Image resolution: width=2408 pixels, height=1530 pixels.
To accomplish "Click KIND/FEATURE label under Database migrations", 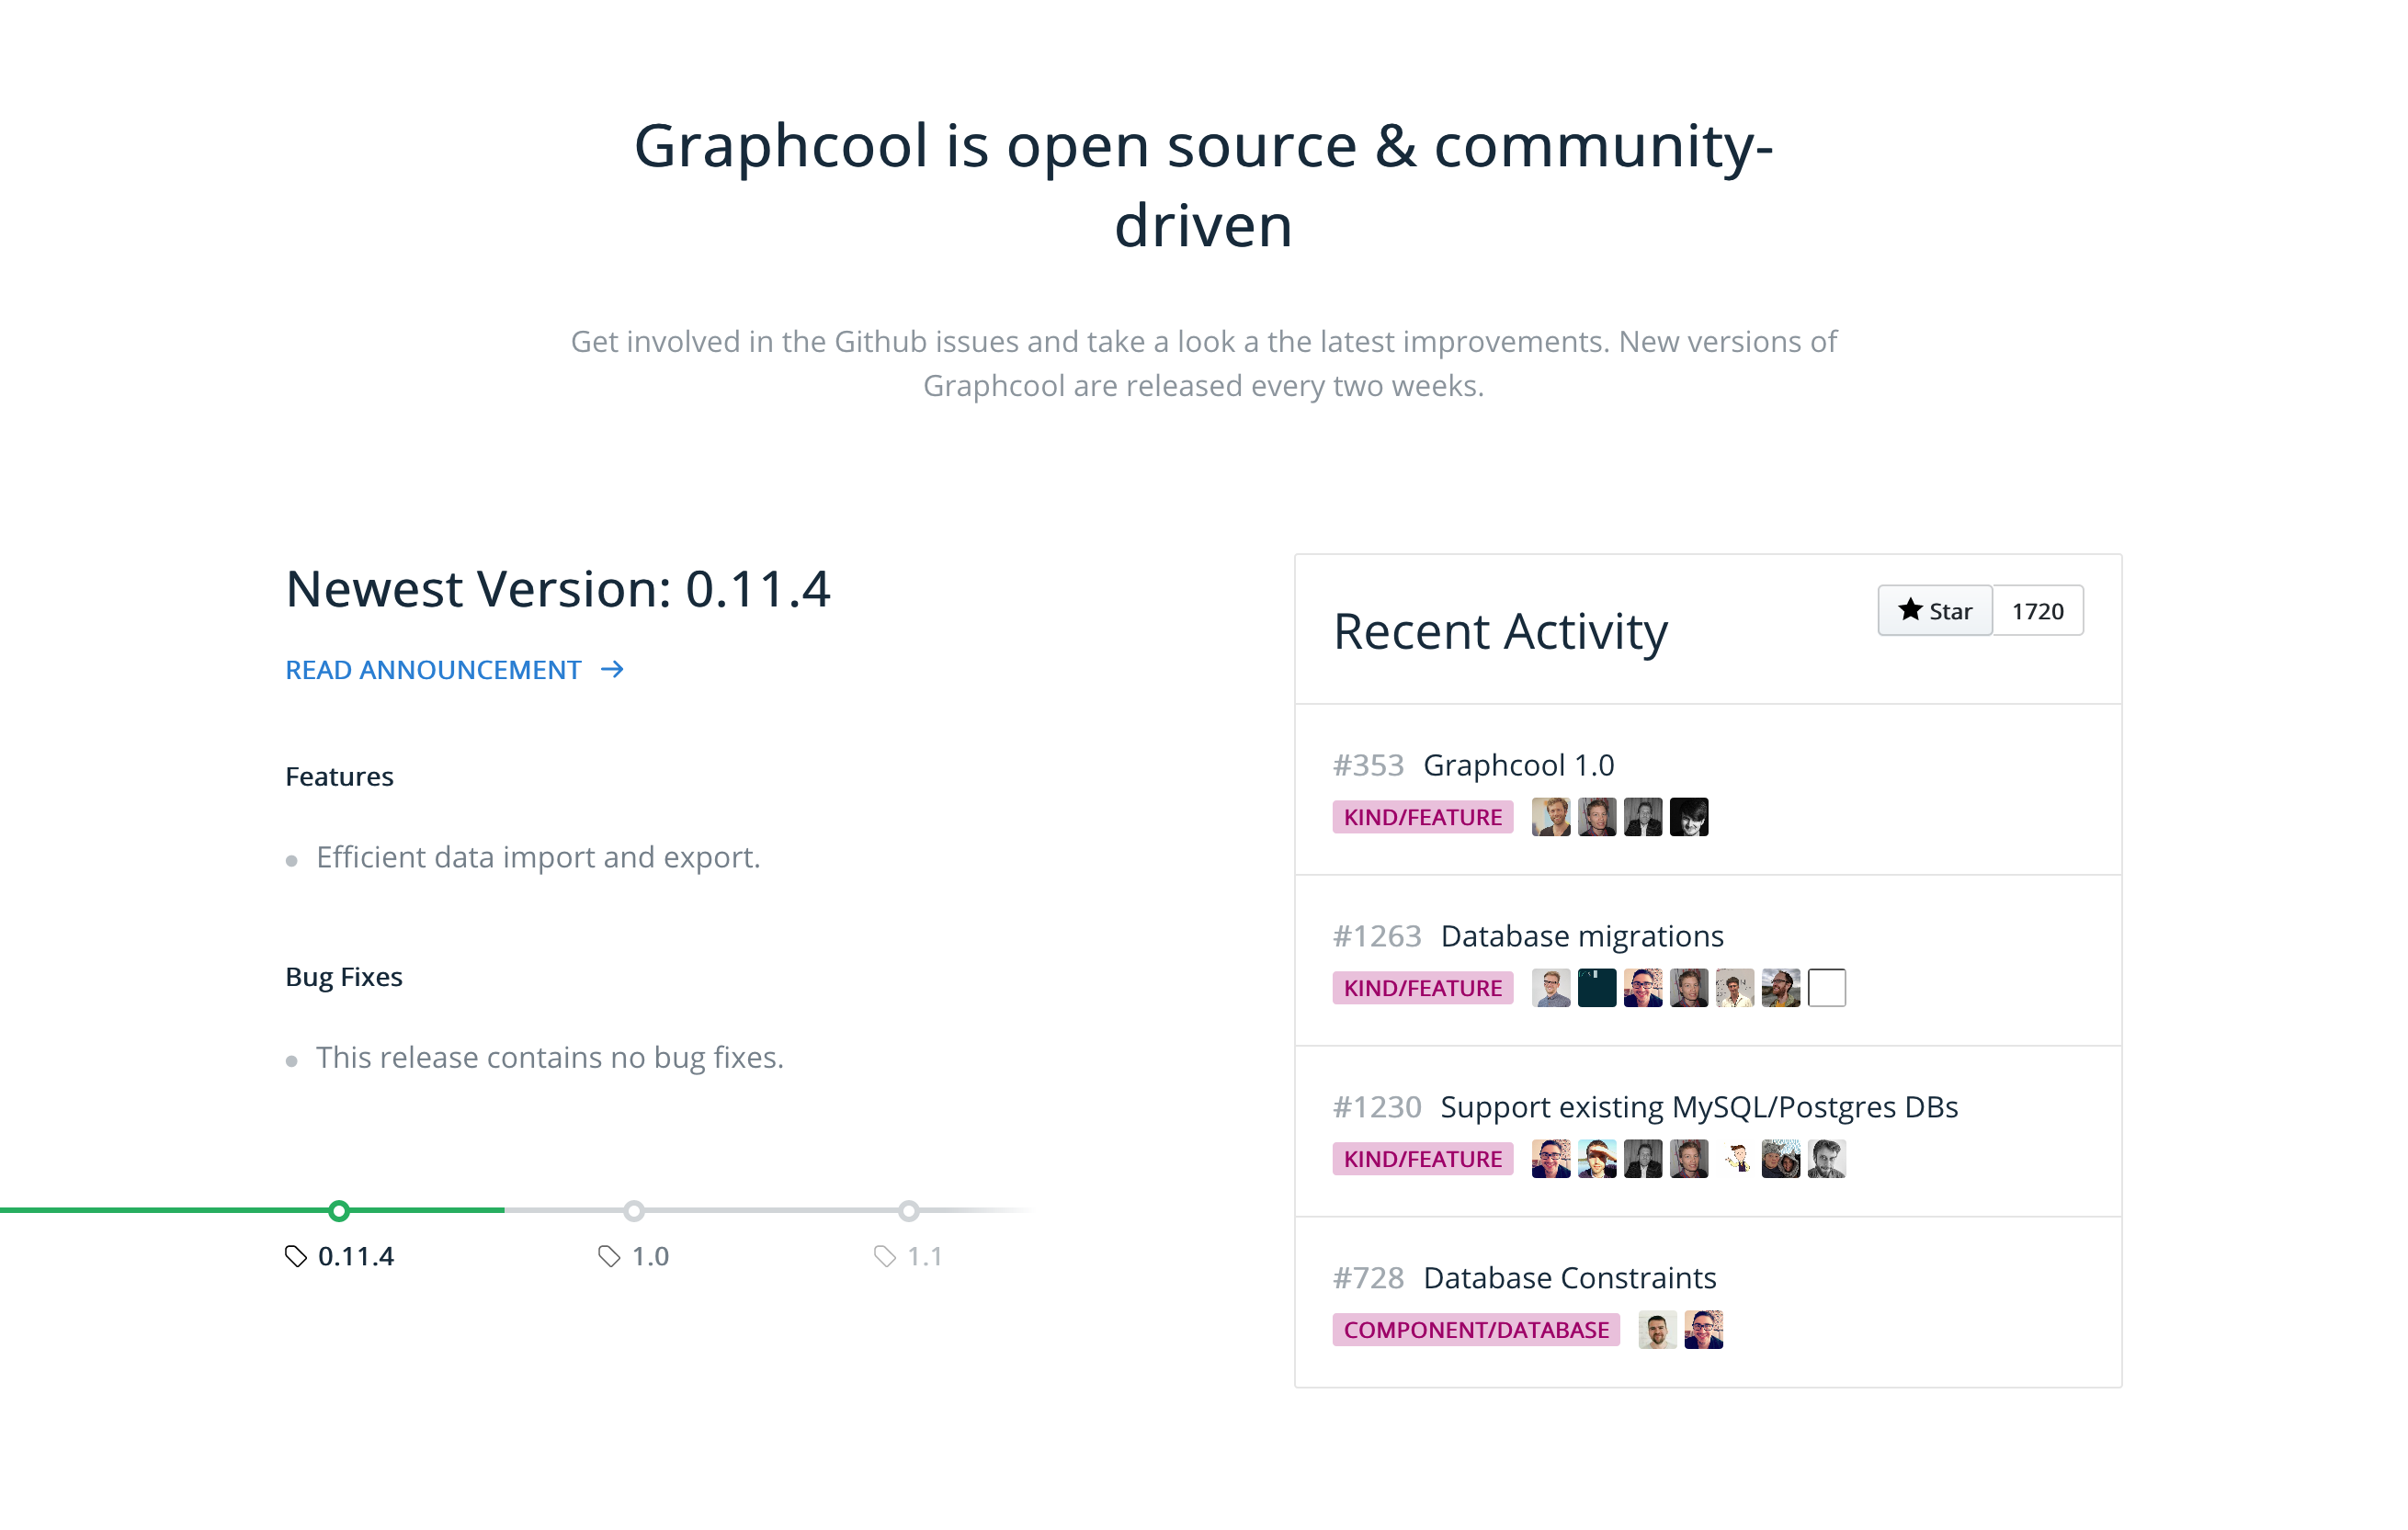I will tap(1423, 988).
